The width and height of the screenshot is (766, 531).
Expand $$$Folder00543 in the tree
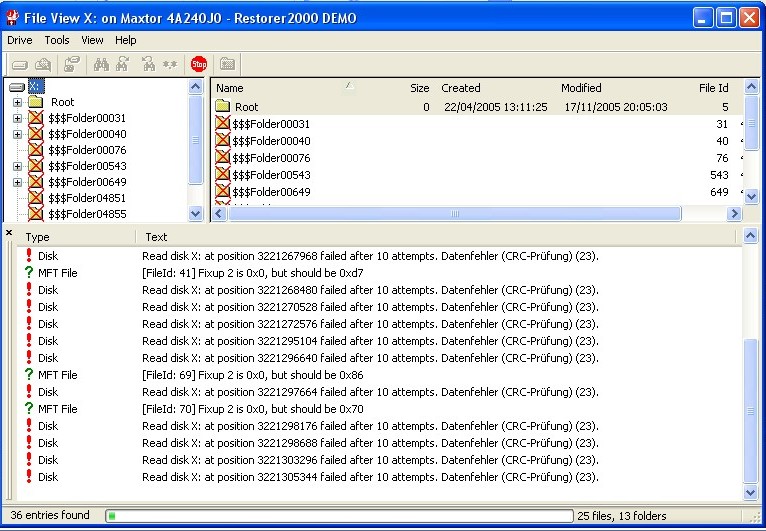tap(18, 166)
